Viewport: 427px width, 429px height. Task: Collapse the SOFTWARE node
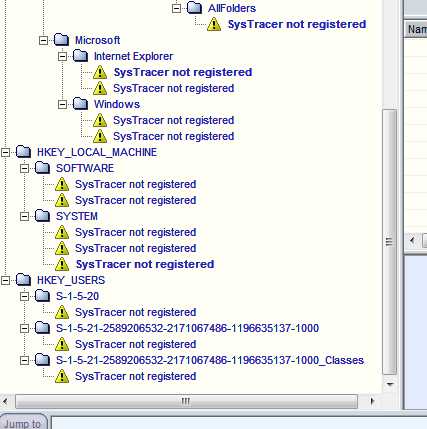(x=24, y=168)
